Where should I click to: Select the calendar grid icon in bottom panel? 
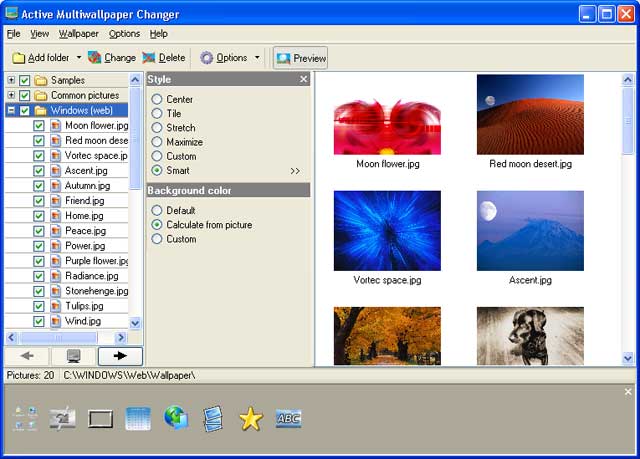pos(138,419)
